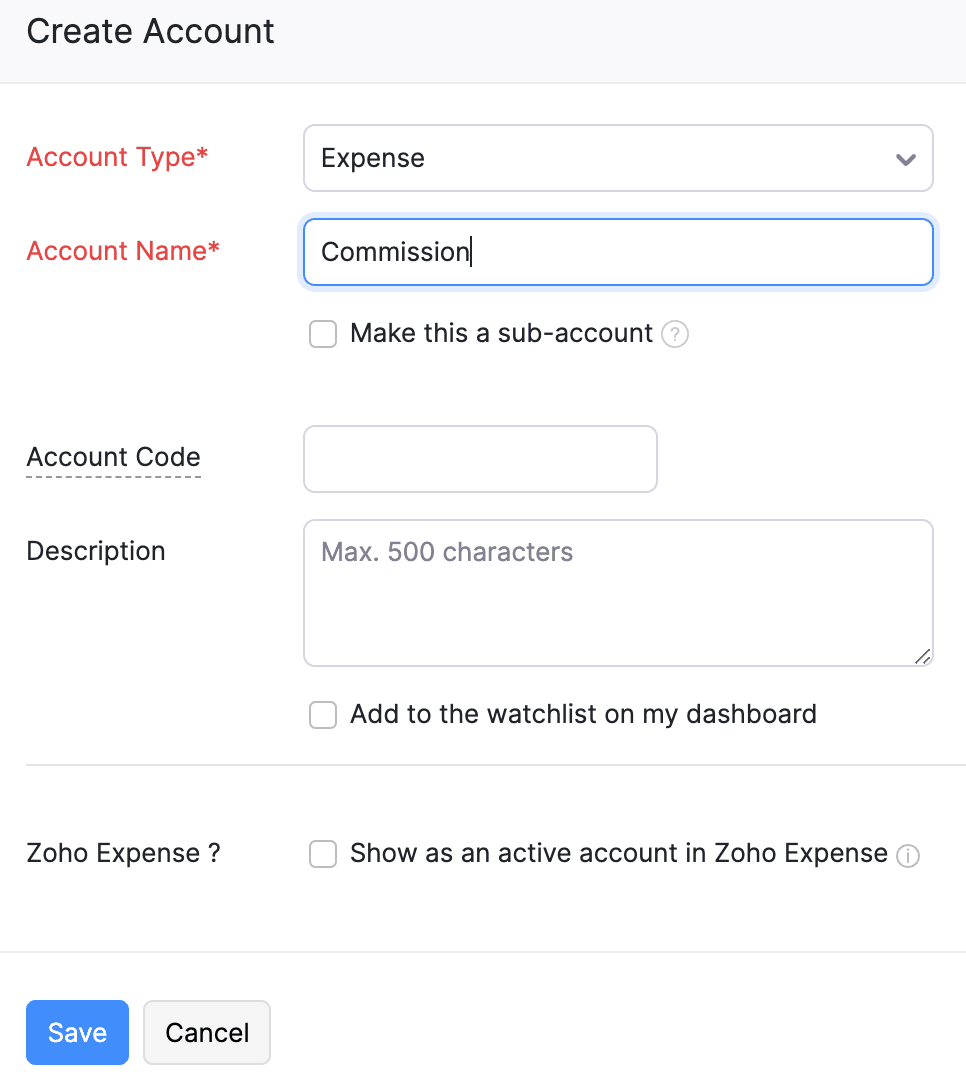Select the Commission text in Account Name
Viewport: 966px width, 1082px height.
pos(395,252)
